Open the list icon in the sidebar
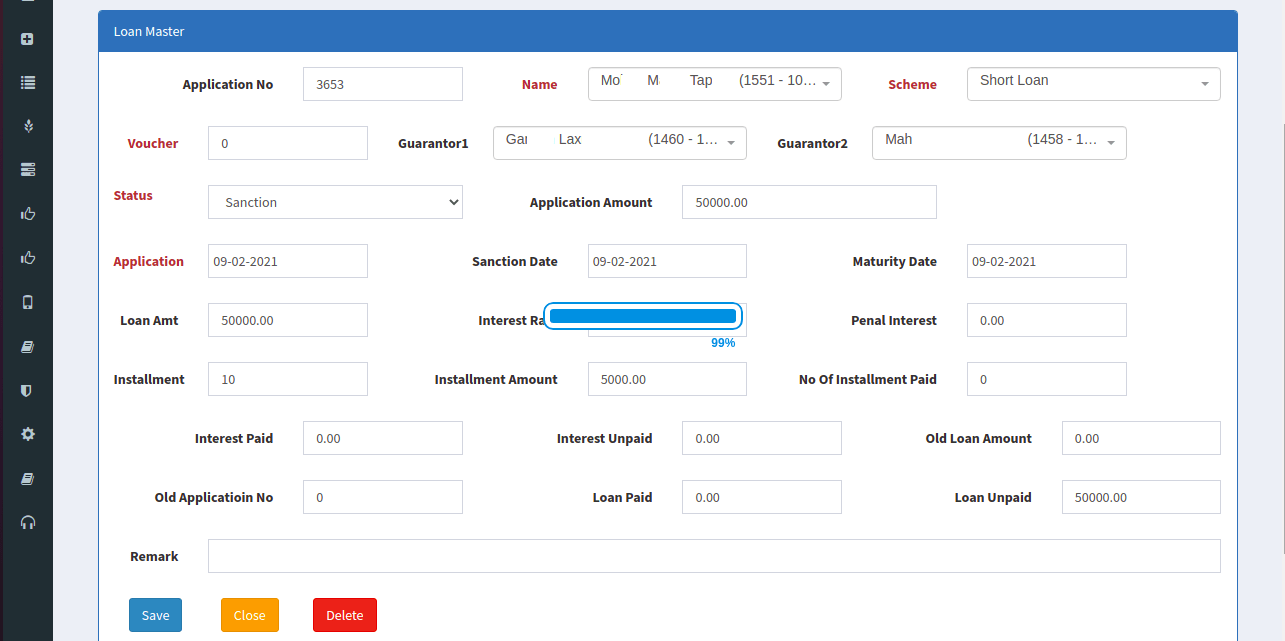Image resolution: width=1285 pixels, height=641 pixels. (27, 83)
